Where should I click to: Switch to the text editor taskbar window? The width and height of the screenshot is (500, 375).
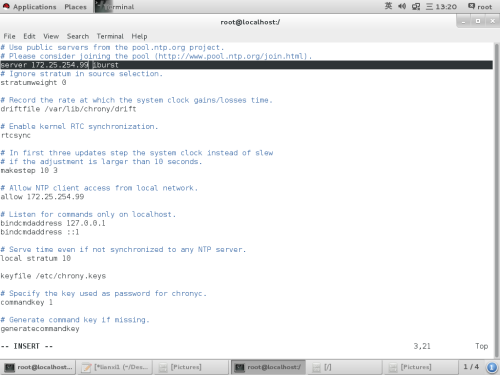(115, 367)
